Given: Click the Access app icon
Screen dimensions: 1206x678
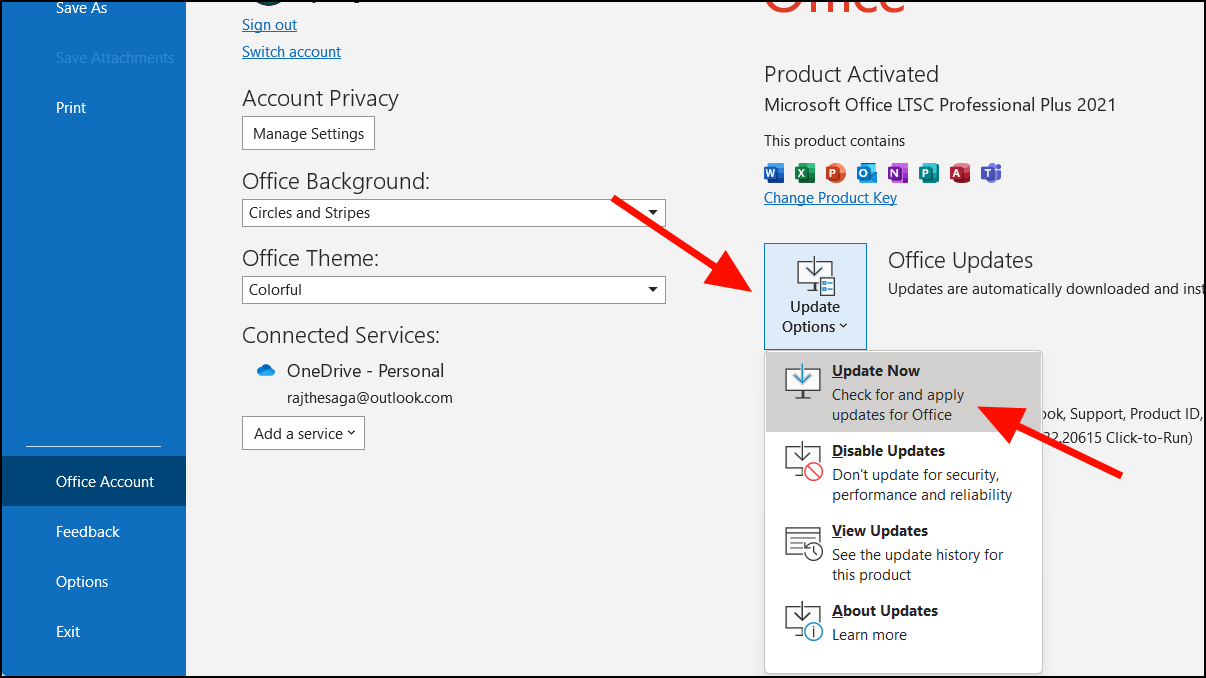Looking at the screenshot, I should [960, 173].
